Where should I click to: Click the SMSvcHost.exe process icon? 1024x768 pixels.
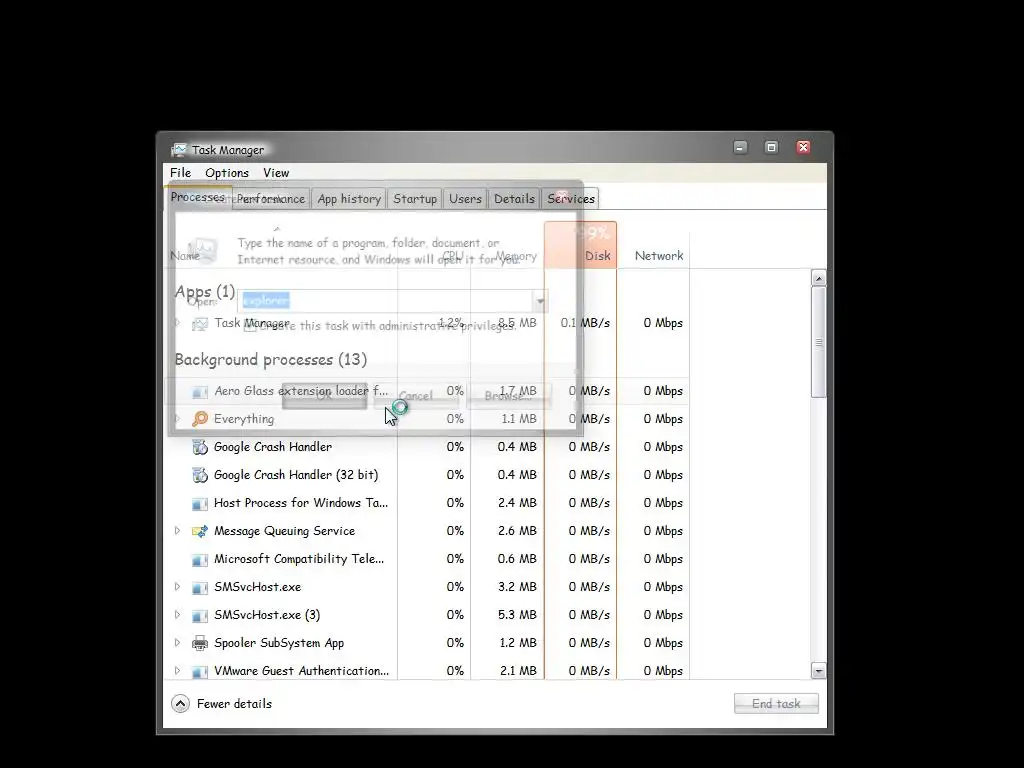pyautogui.click(x=200, y=588)
